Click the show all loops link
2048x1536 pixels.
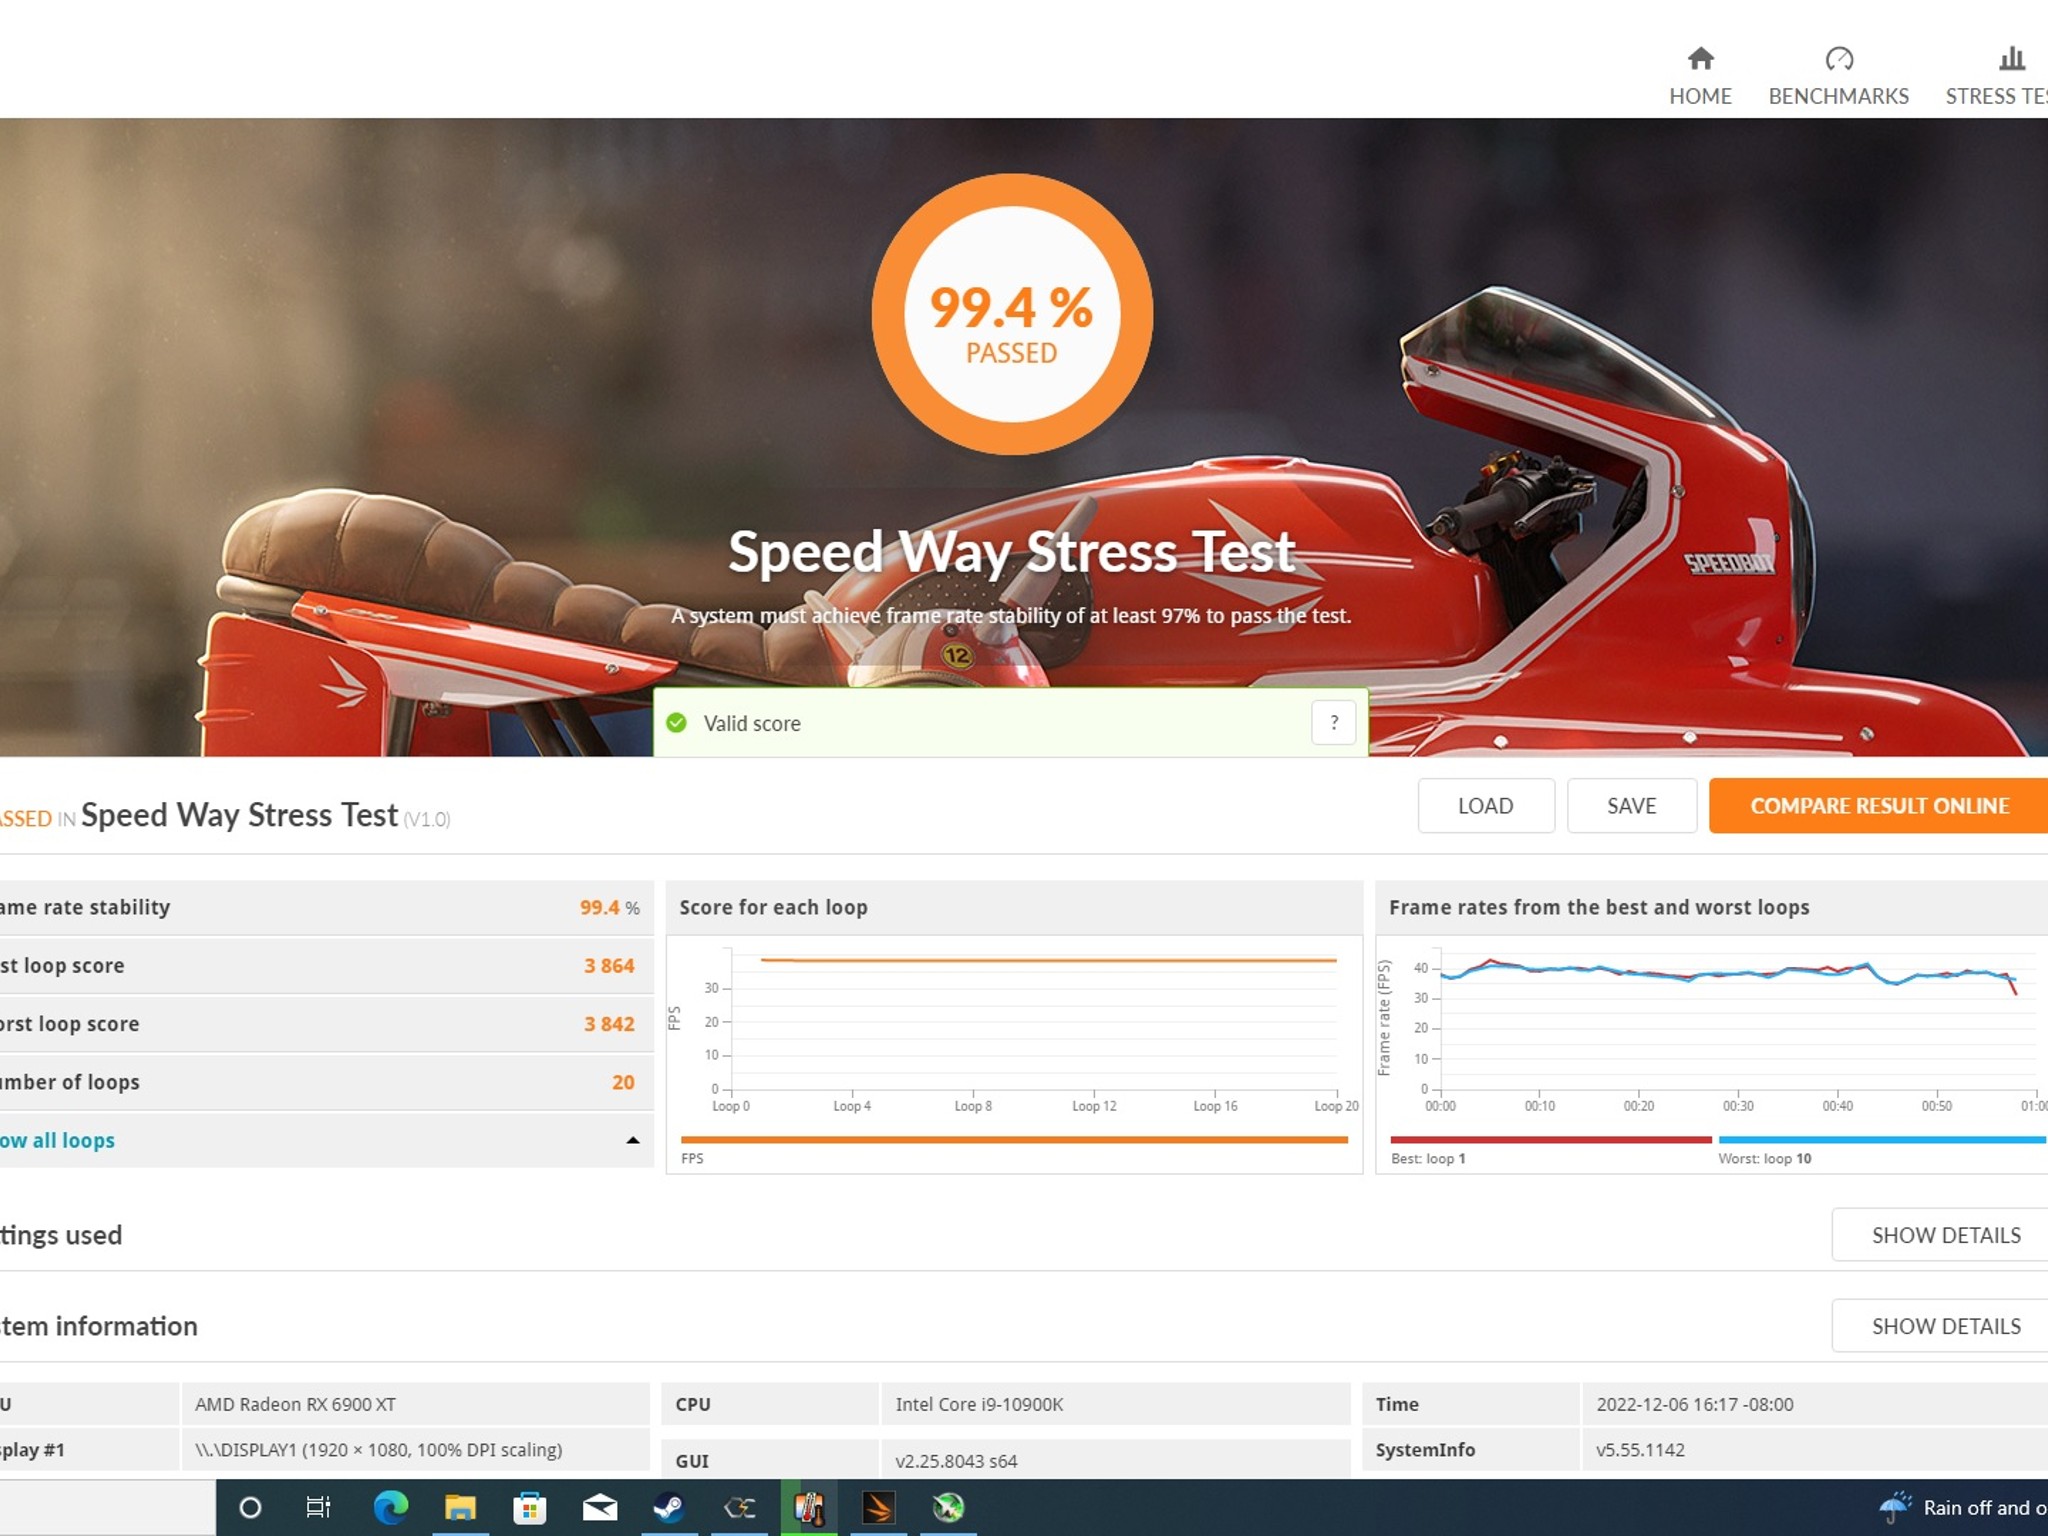pos(58,1140)
